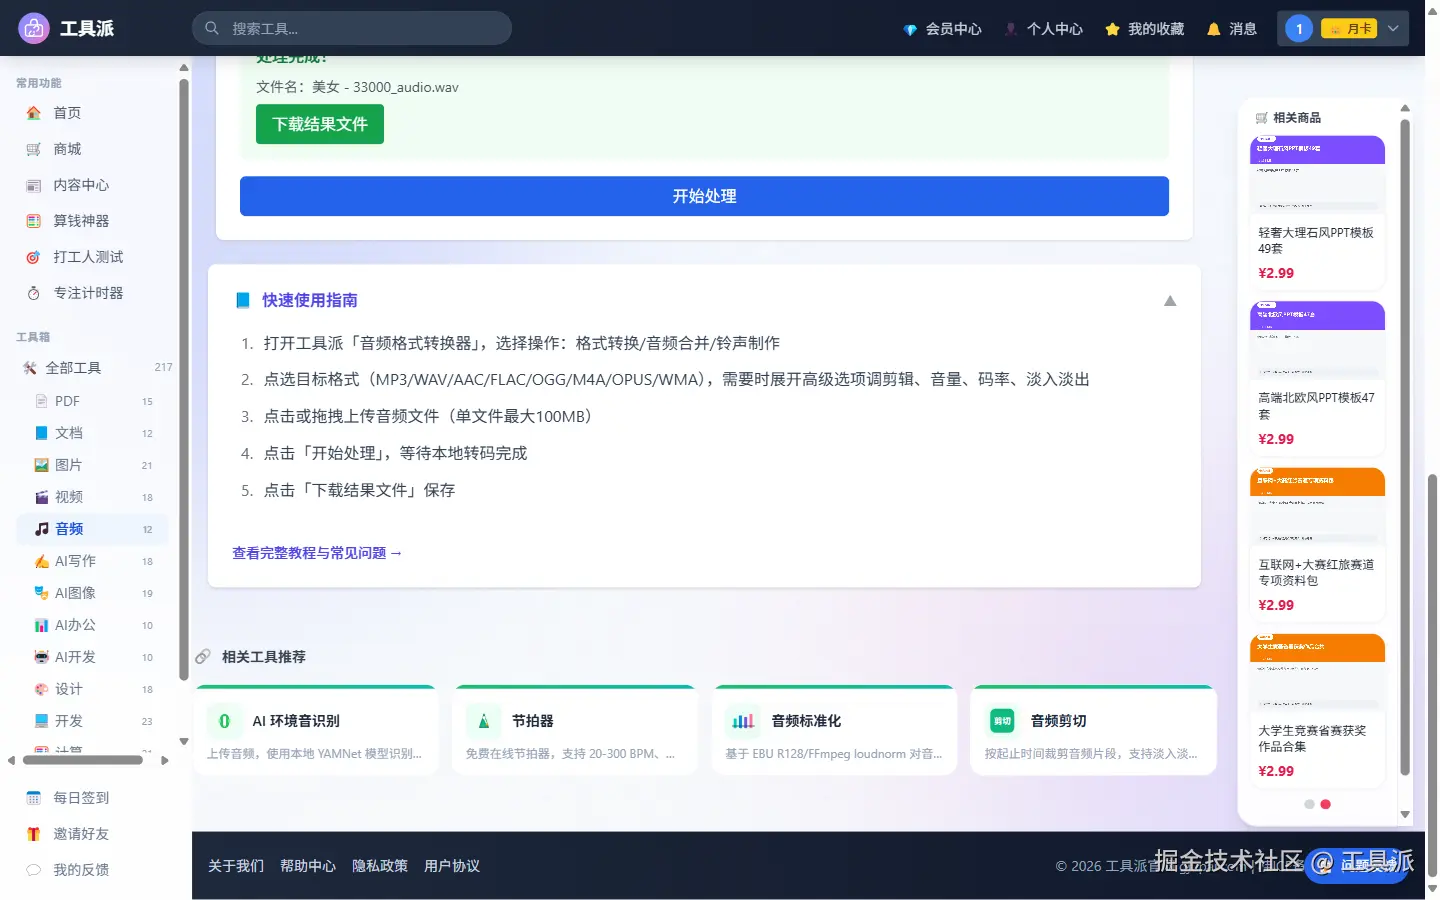Click the 开始处理 blue button

704,196
